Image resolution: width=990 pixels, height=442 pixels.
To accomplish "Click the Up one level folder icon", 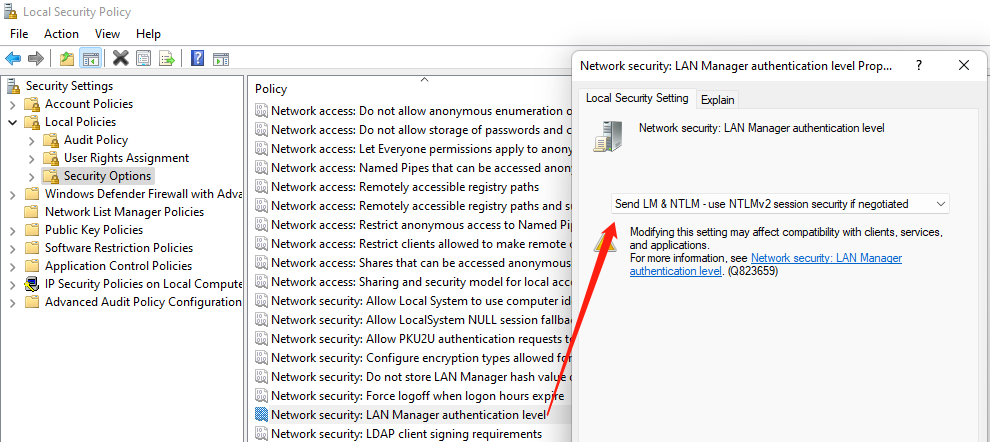I will coord(66,58).
